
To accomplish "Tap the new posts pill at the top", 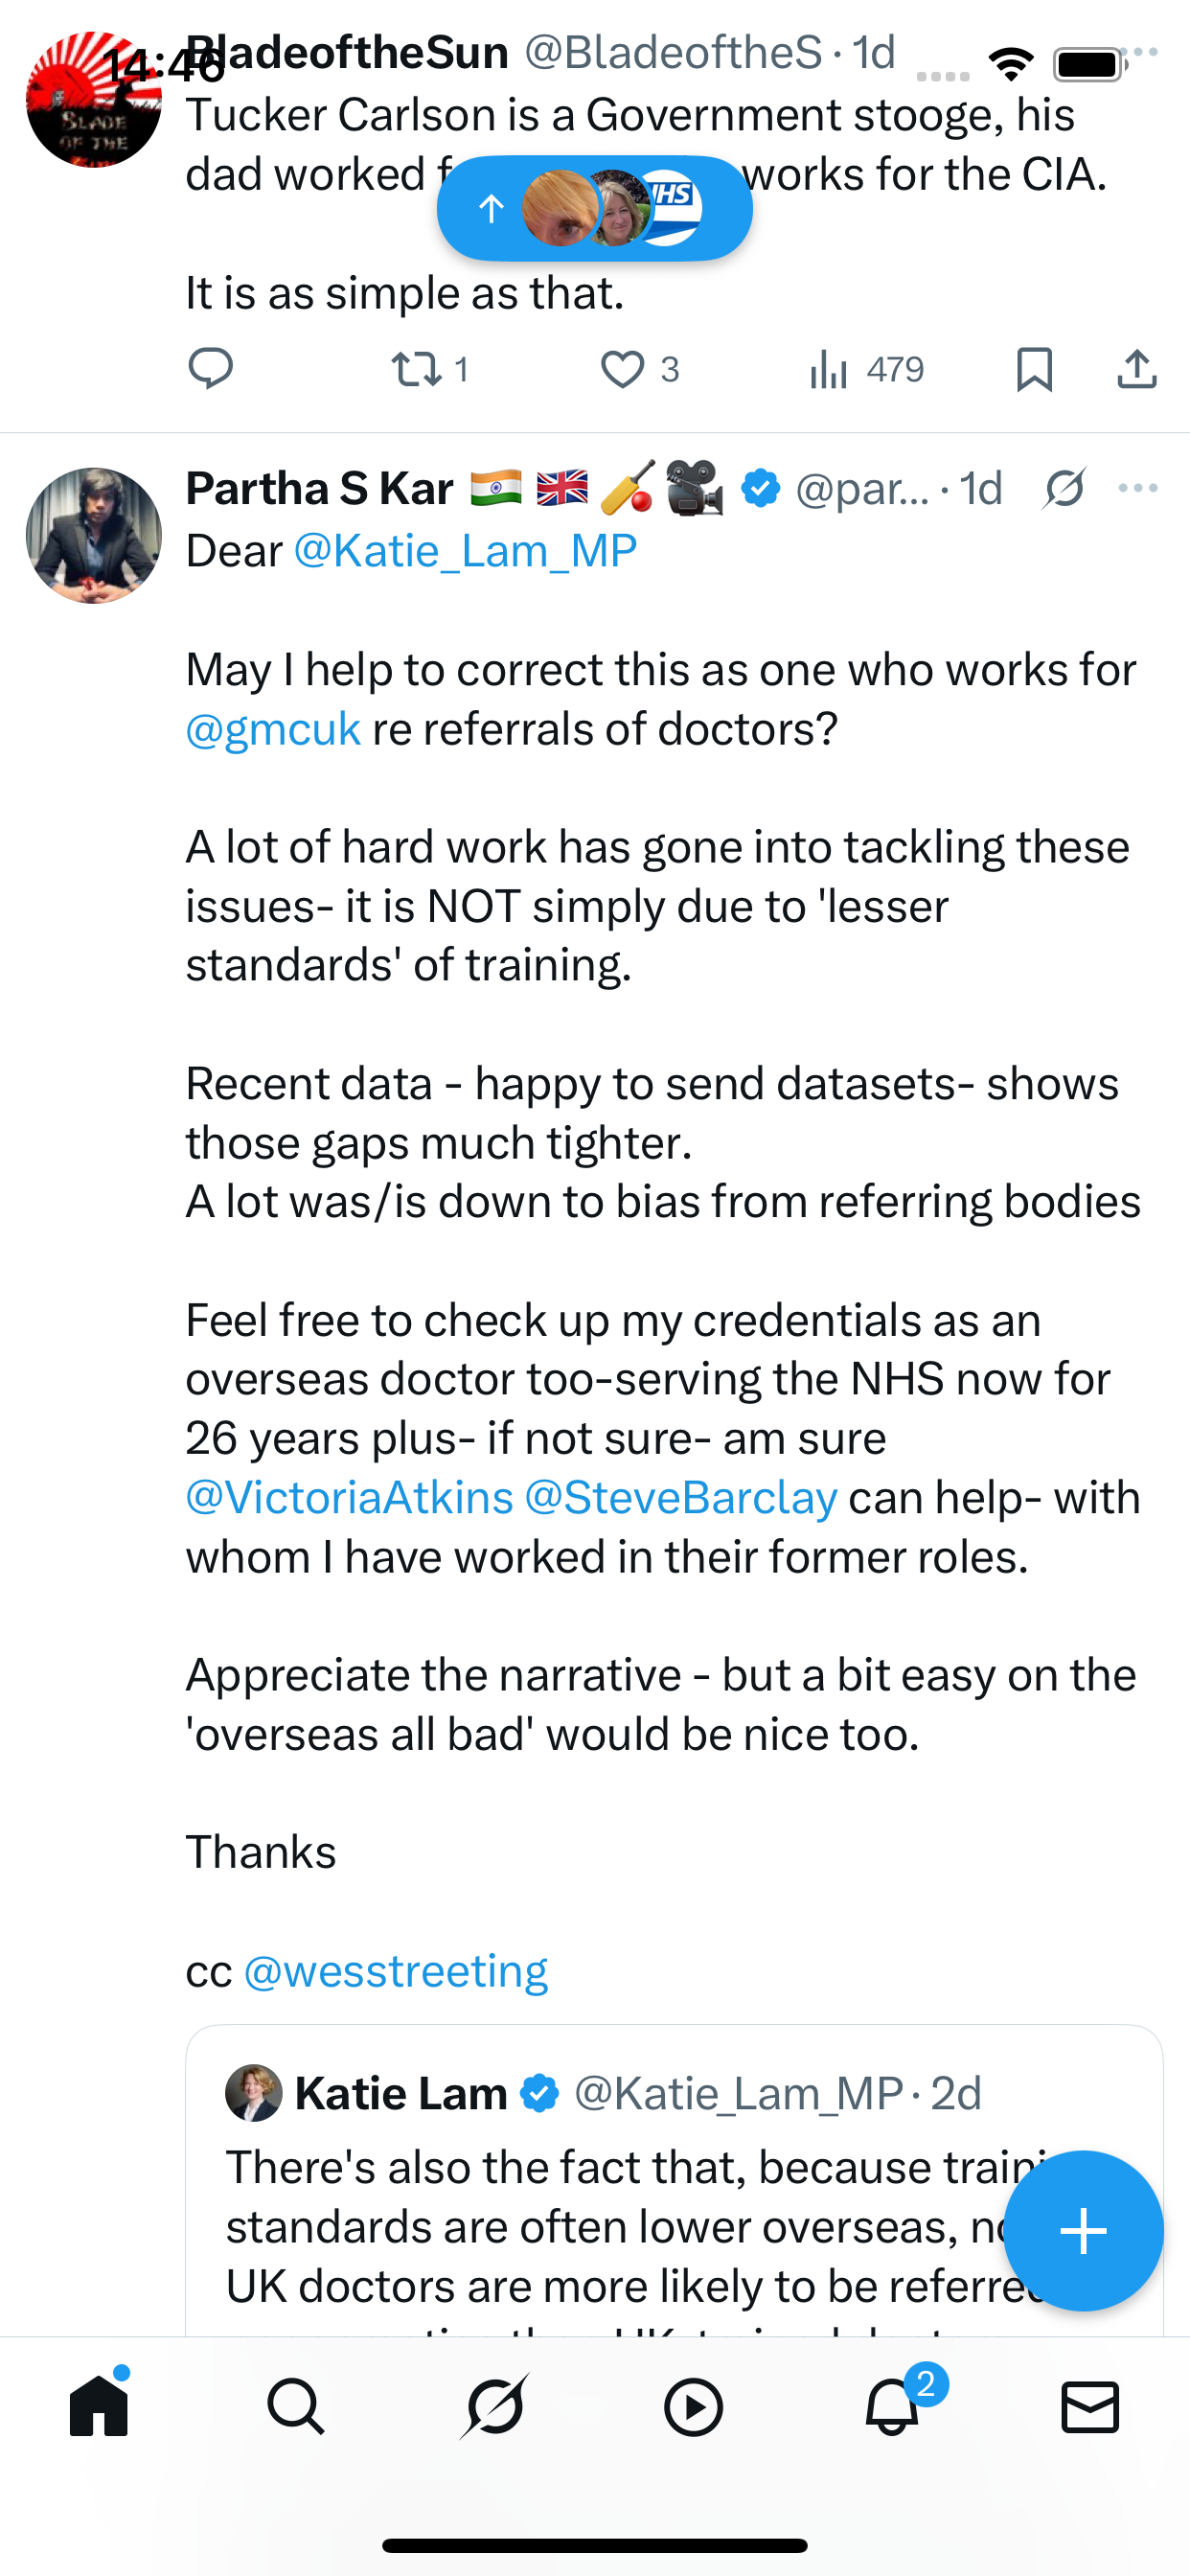I will pos(594,209).
